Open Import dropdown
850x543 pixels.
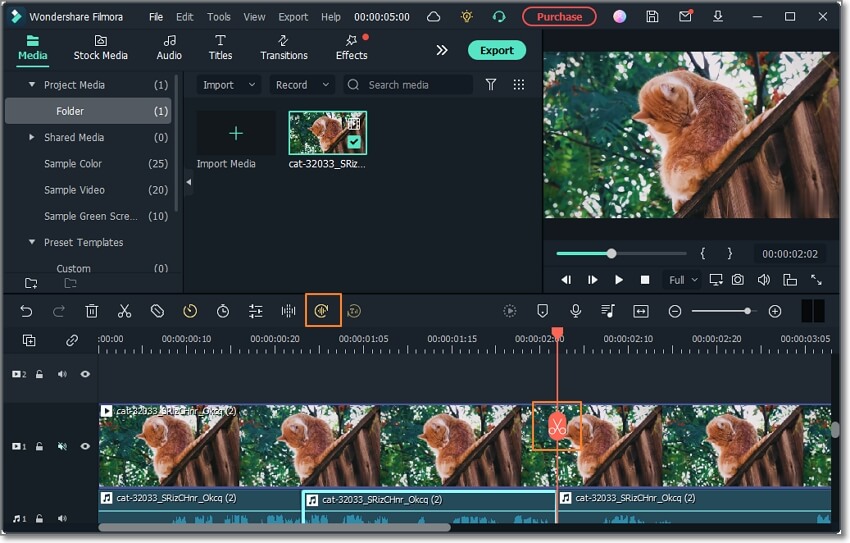(x=228, y=85)
